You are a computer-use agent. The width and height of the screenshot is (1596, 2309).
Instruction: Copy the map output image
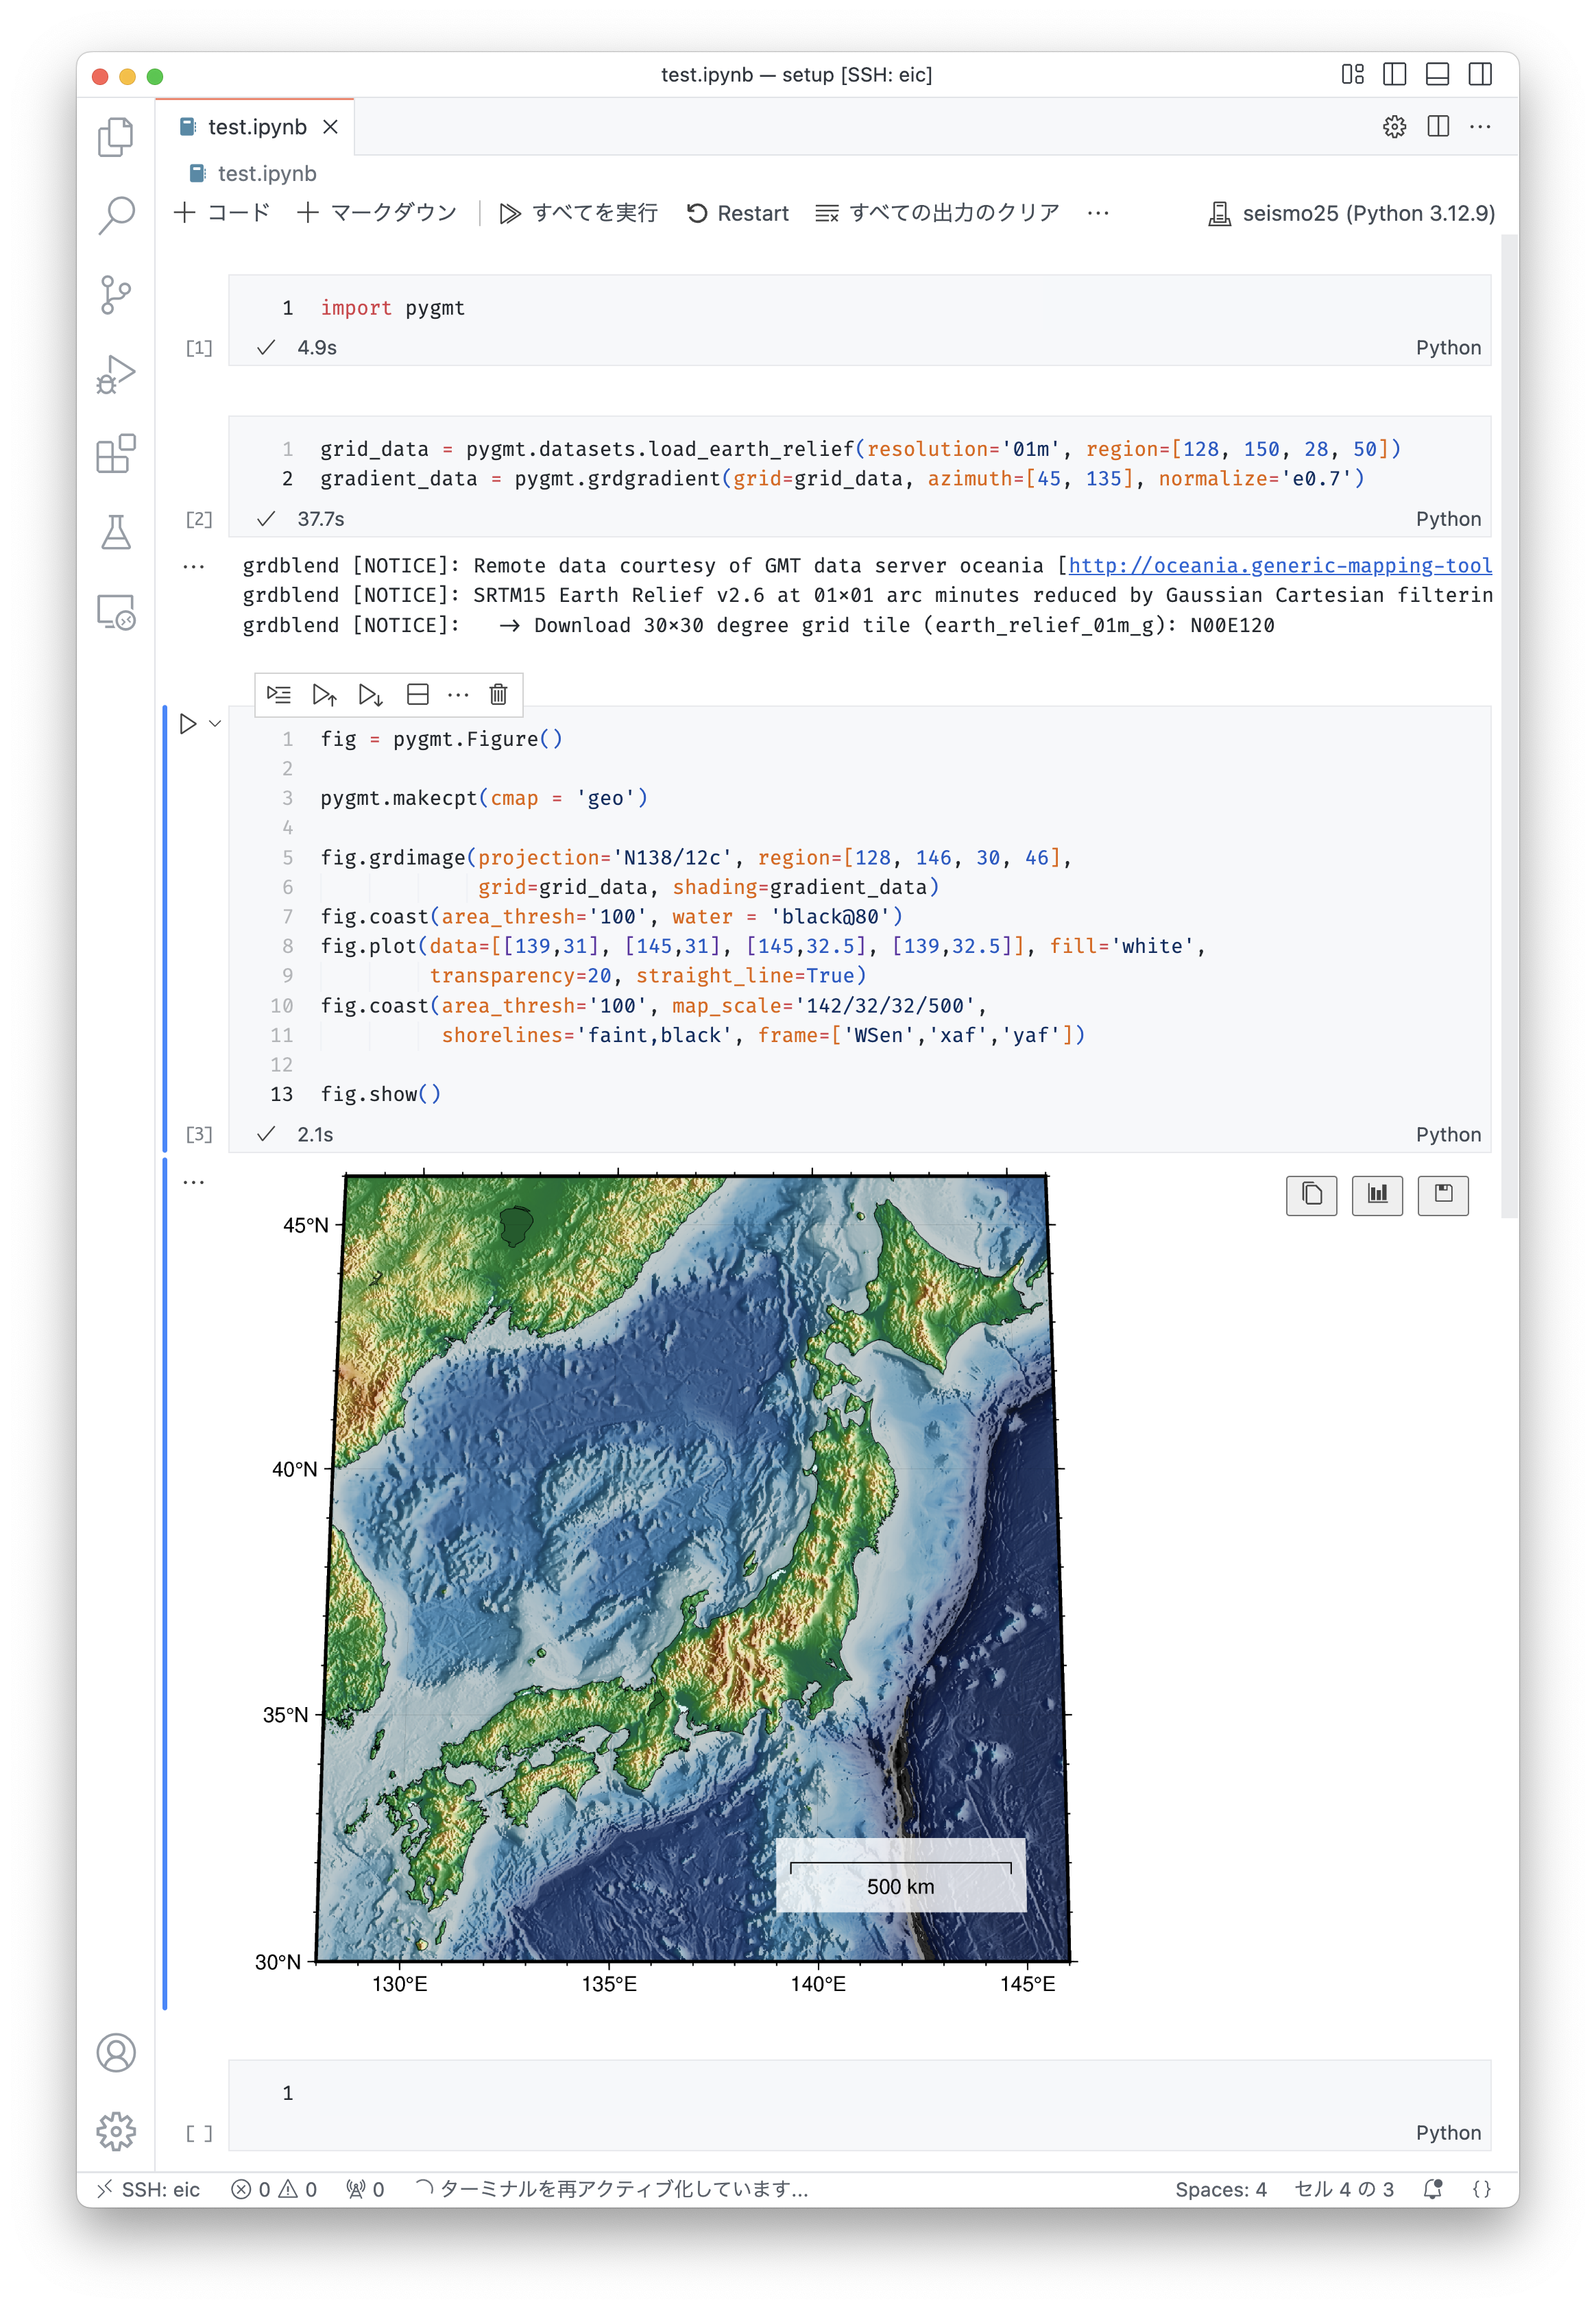tap(1311, 1194)
